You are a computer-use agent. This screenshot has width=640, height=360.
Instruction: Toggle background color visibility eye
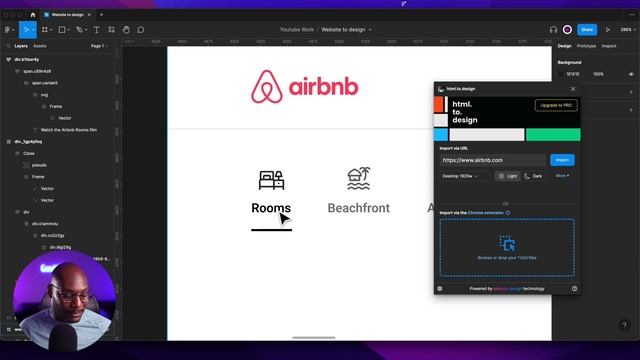(x=631, y=74)
